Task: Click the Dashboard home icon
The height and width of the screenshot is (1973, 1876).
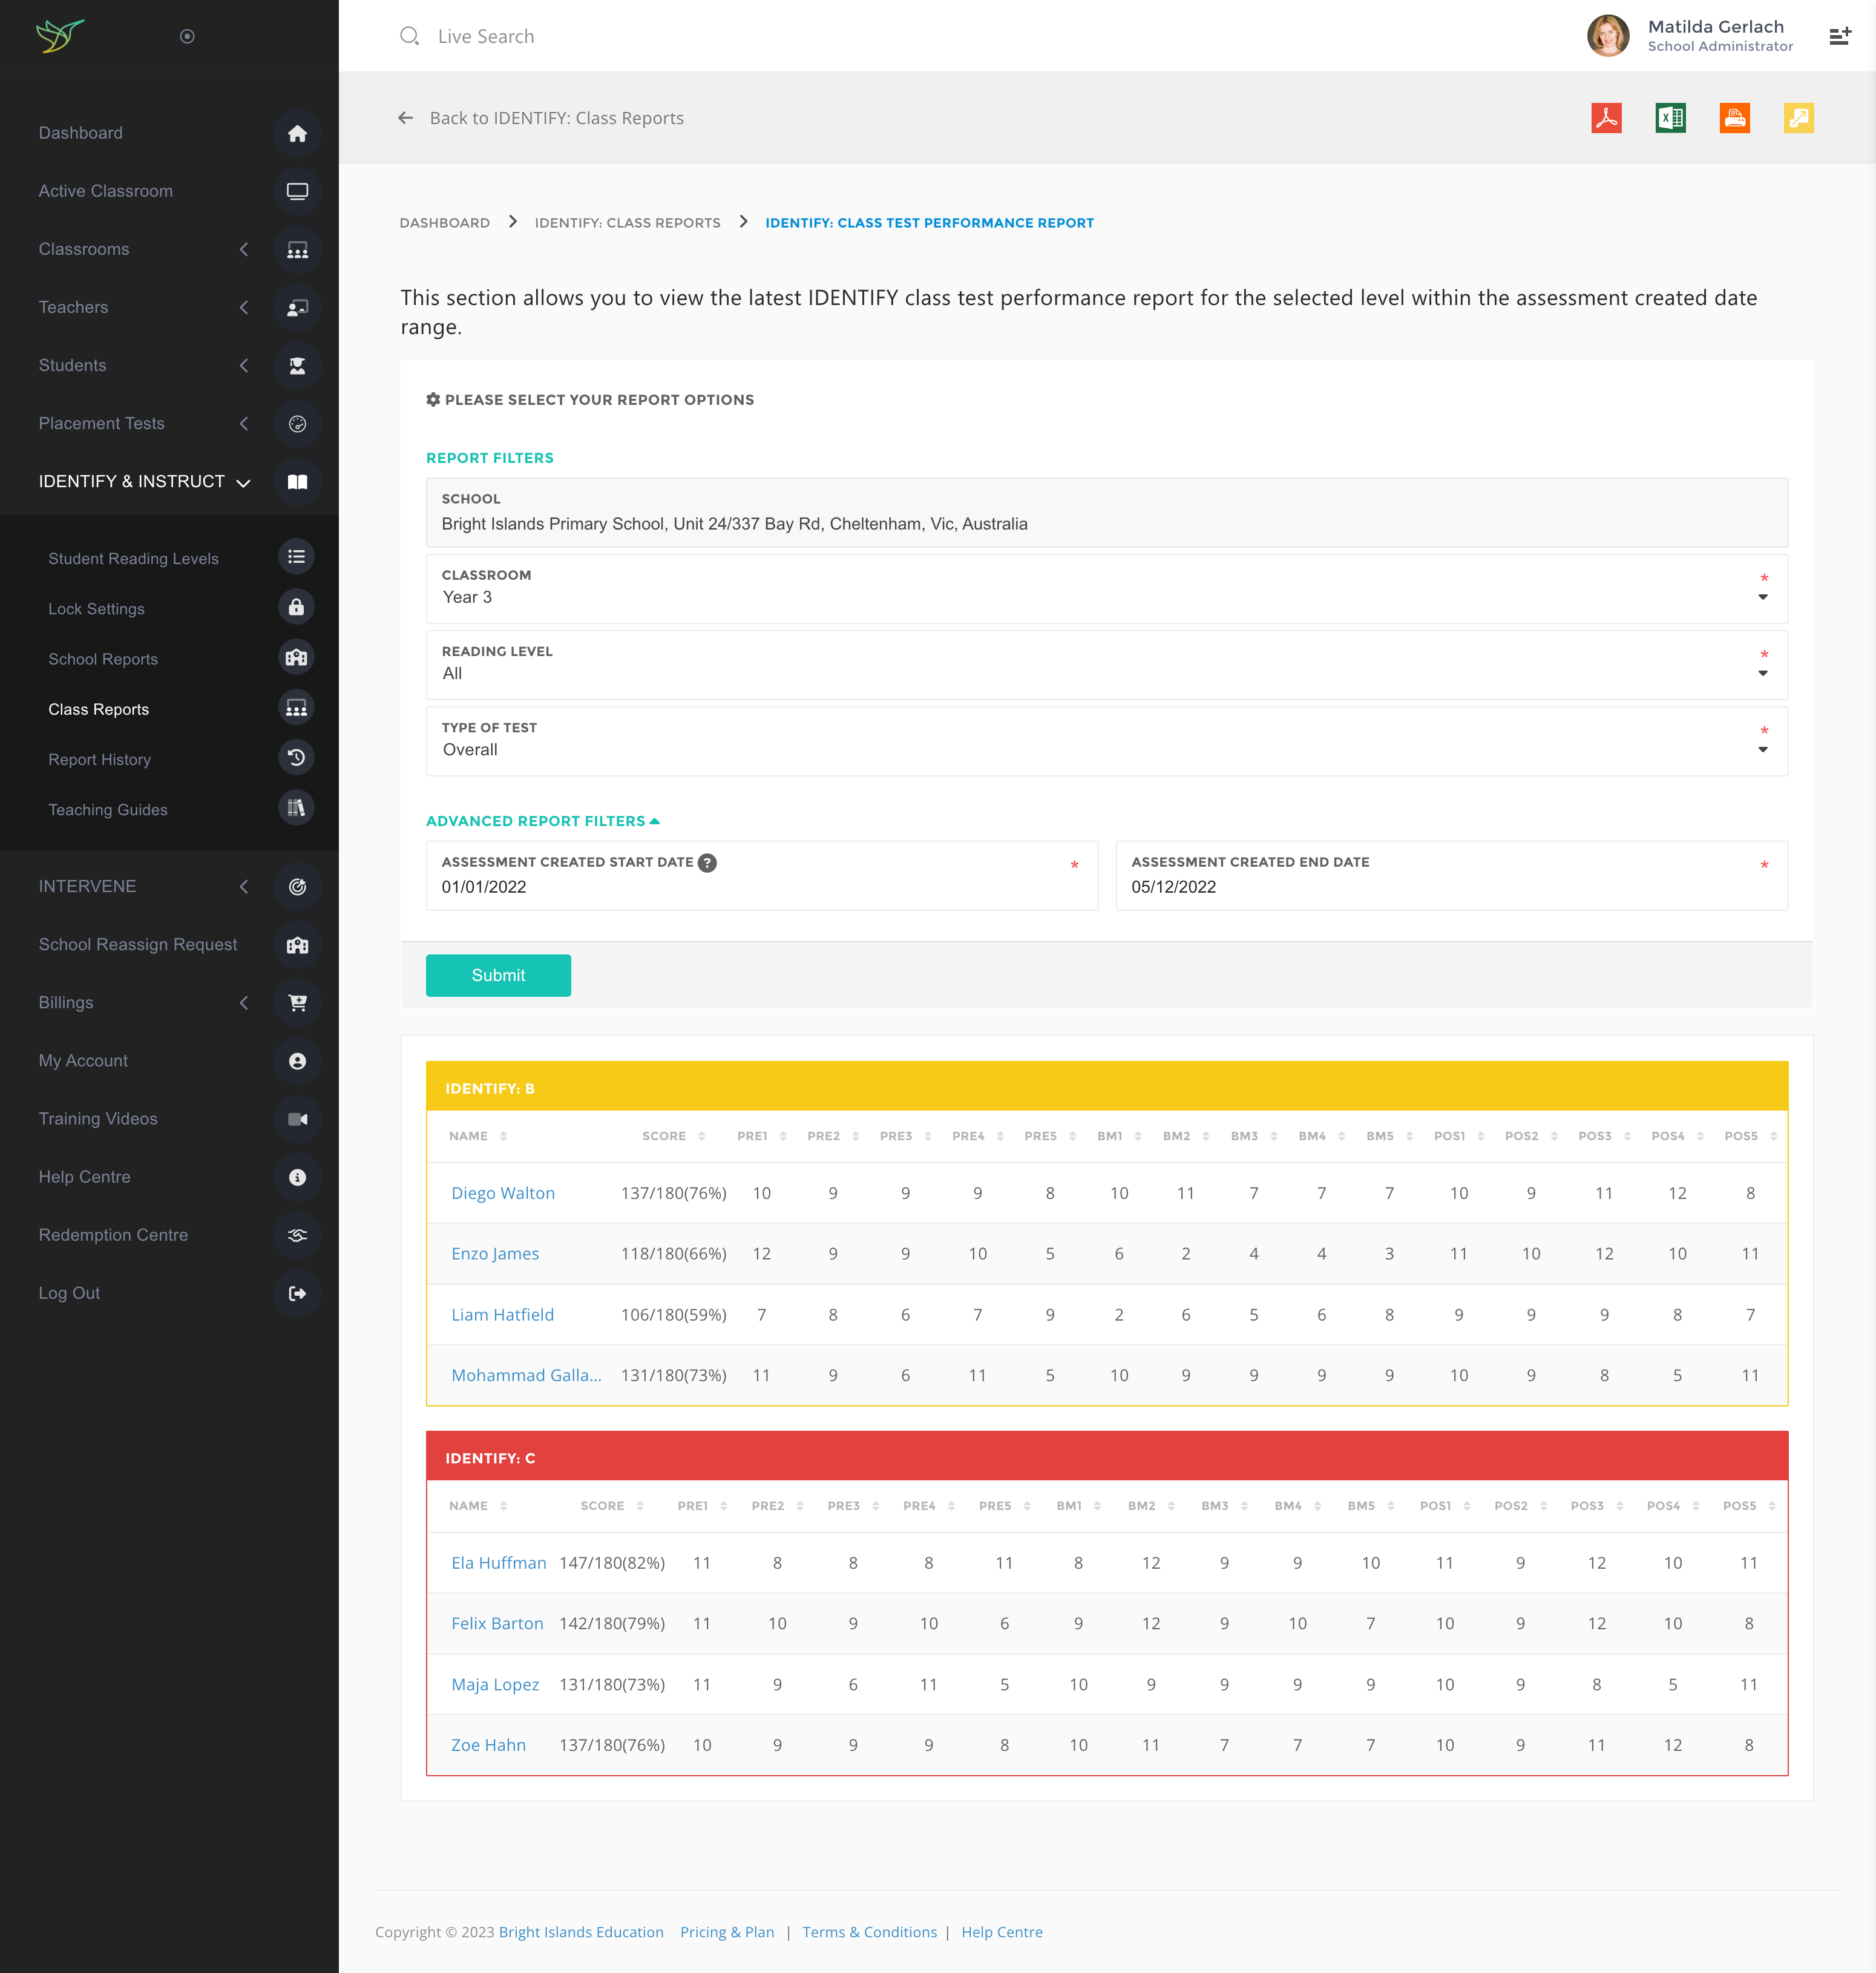Action: 297,133
